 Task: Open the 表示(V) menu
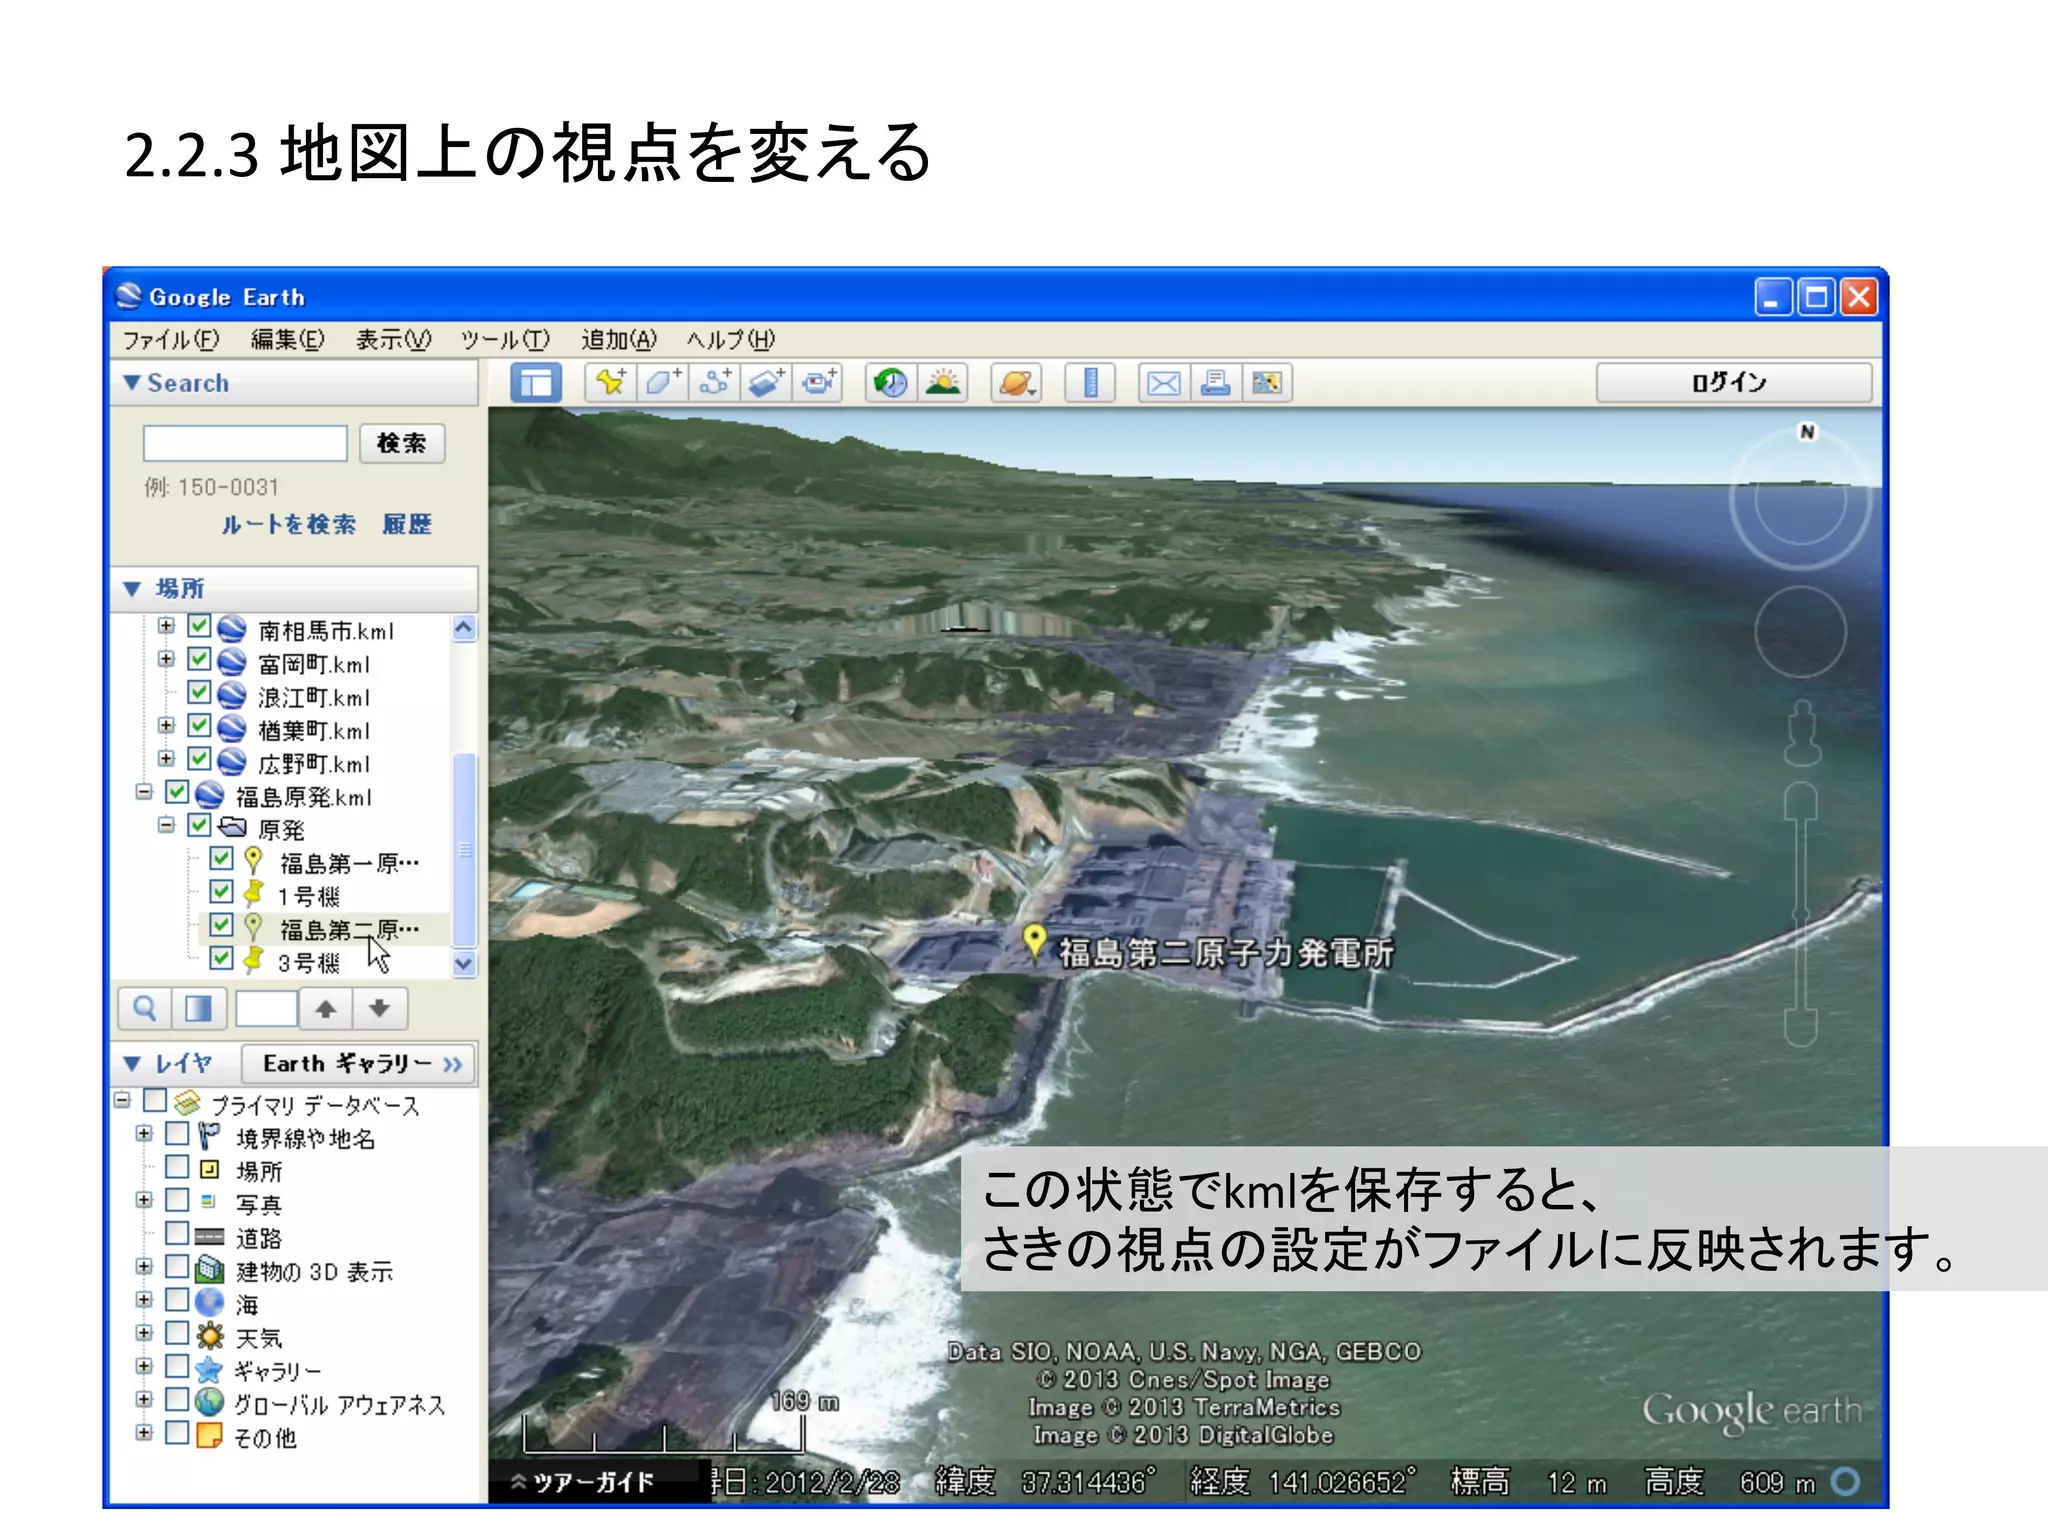pos(394,340)
